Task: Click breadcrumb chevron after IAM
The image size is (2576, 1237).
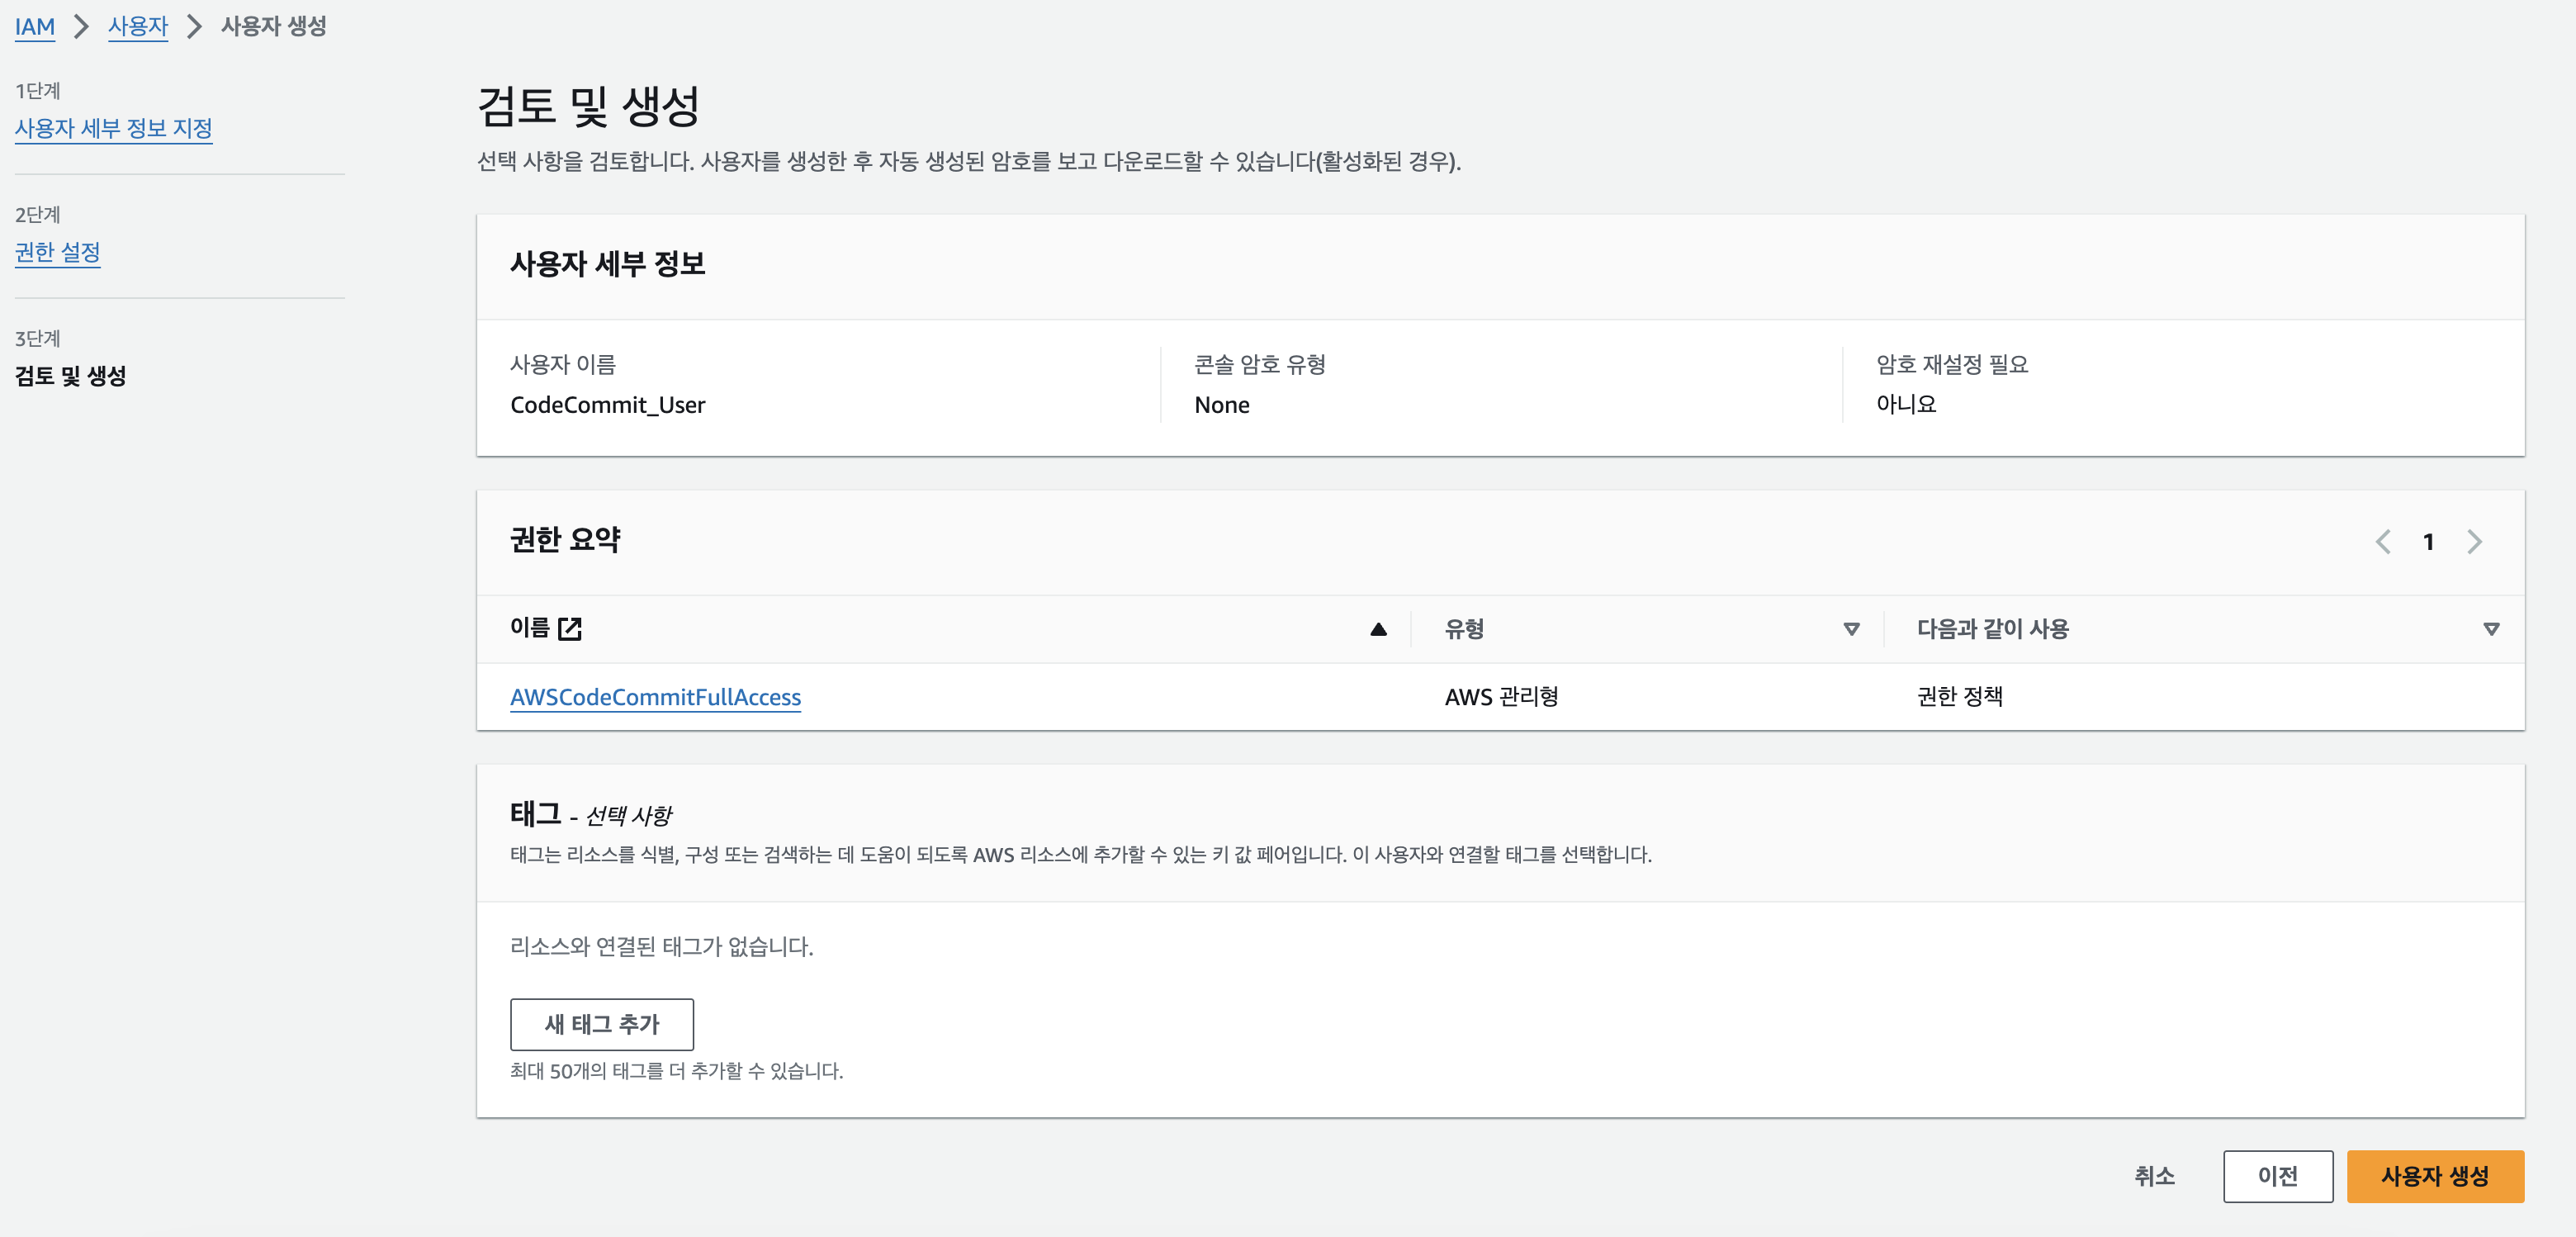Action: [x=82, y=26]
